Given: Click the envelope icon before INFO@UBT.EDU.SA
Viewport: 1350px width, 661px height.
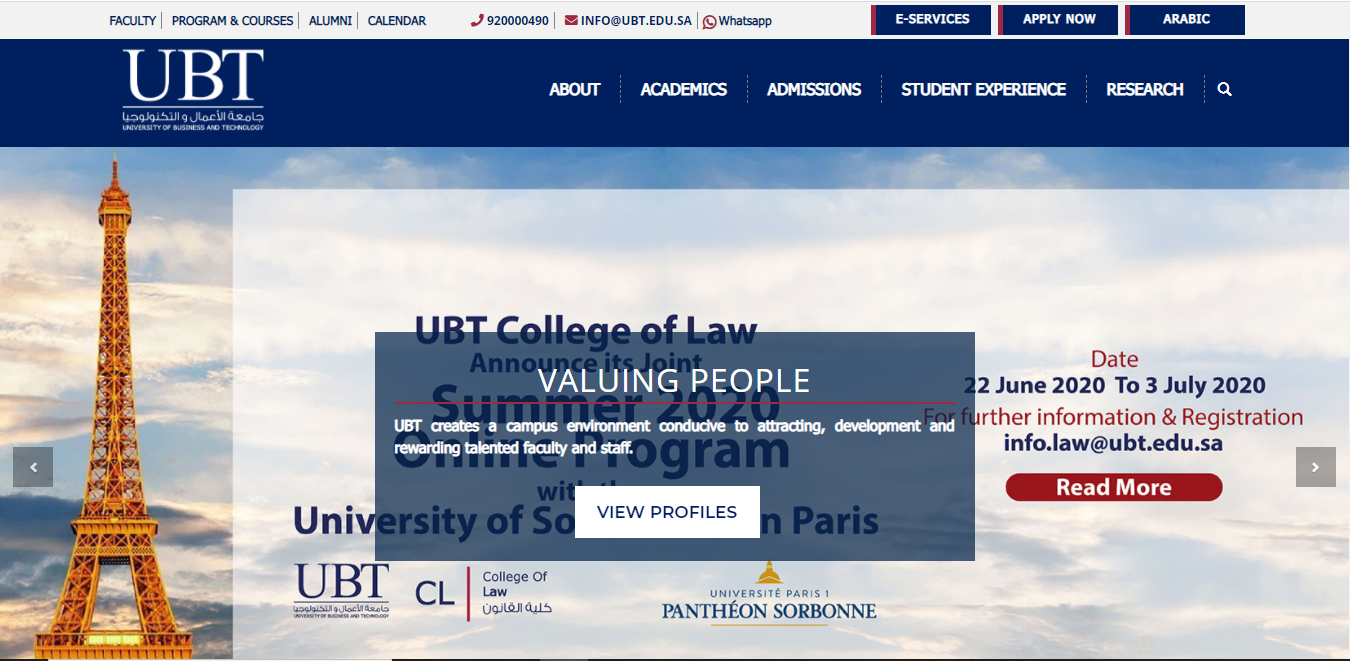Looking at the screenshot, I should pos(571,20).
